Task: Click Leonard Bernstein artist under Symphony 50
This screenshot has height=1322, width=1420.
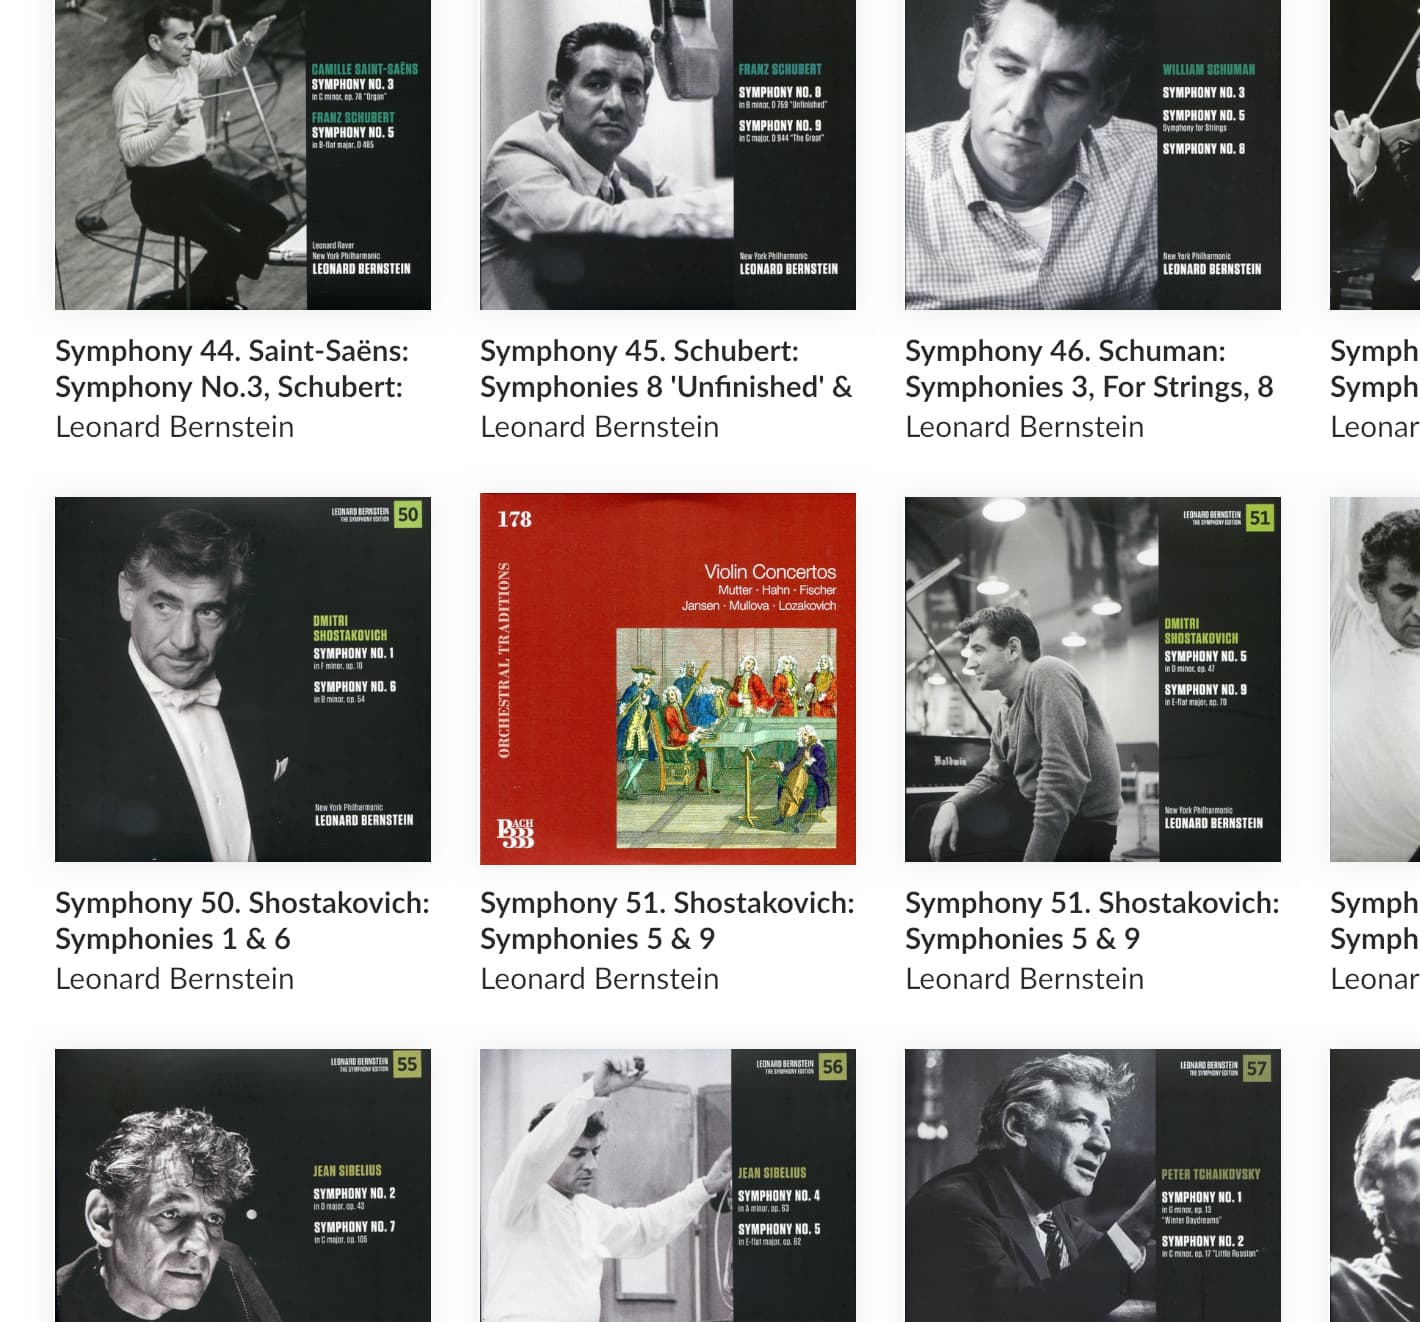Action: click(x=175, y=979)
